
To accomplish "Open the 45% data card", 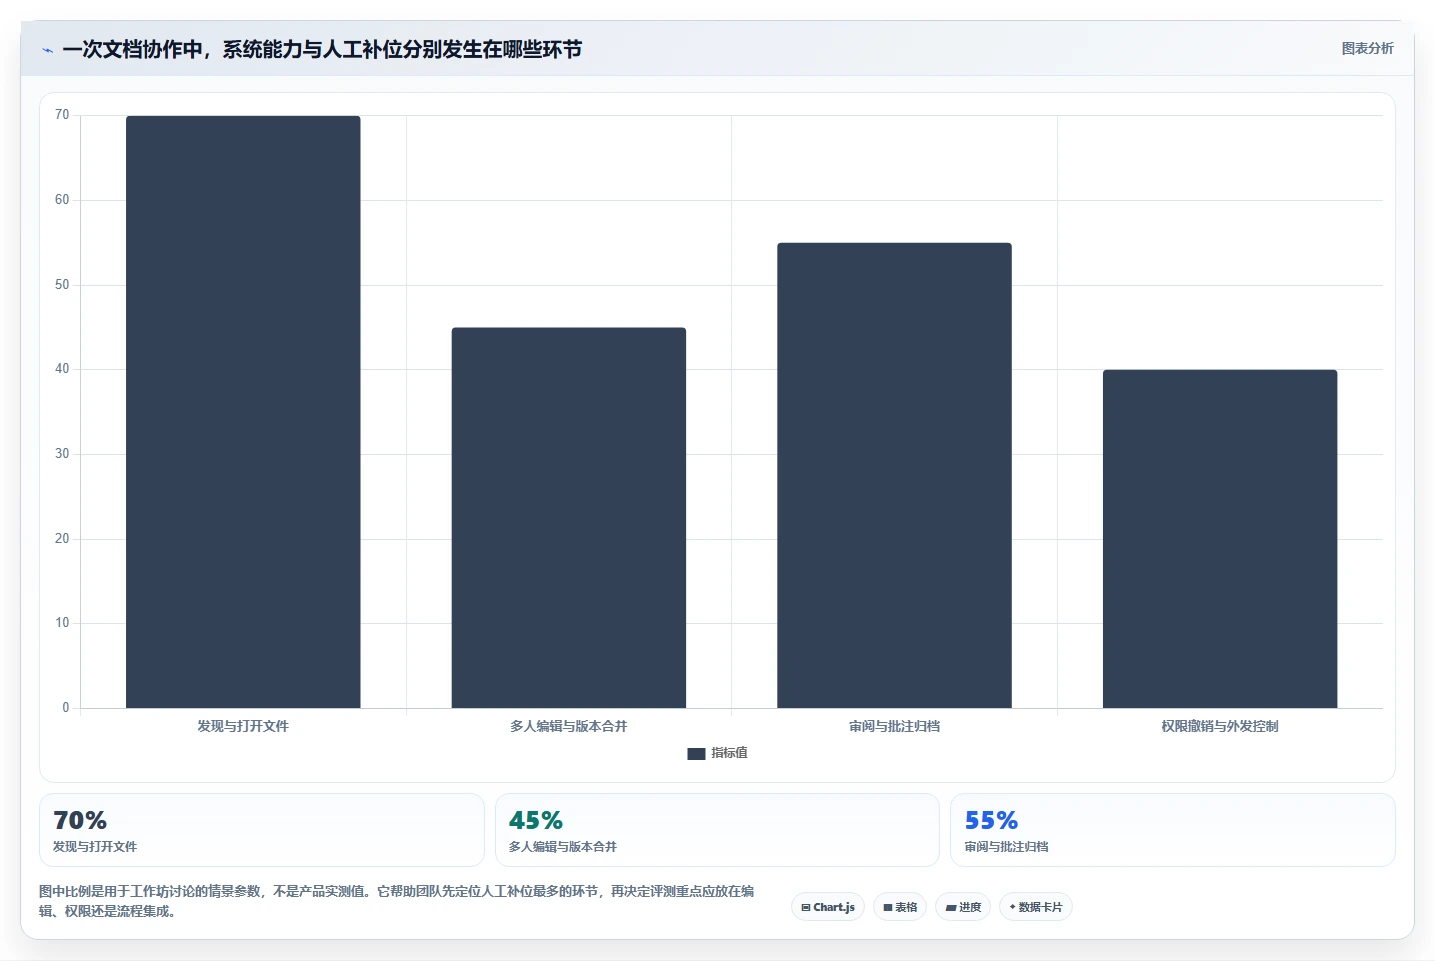I will (x=717, y=830).
